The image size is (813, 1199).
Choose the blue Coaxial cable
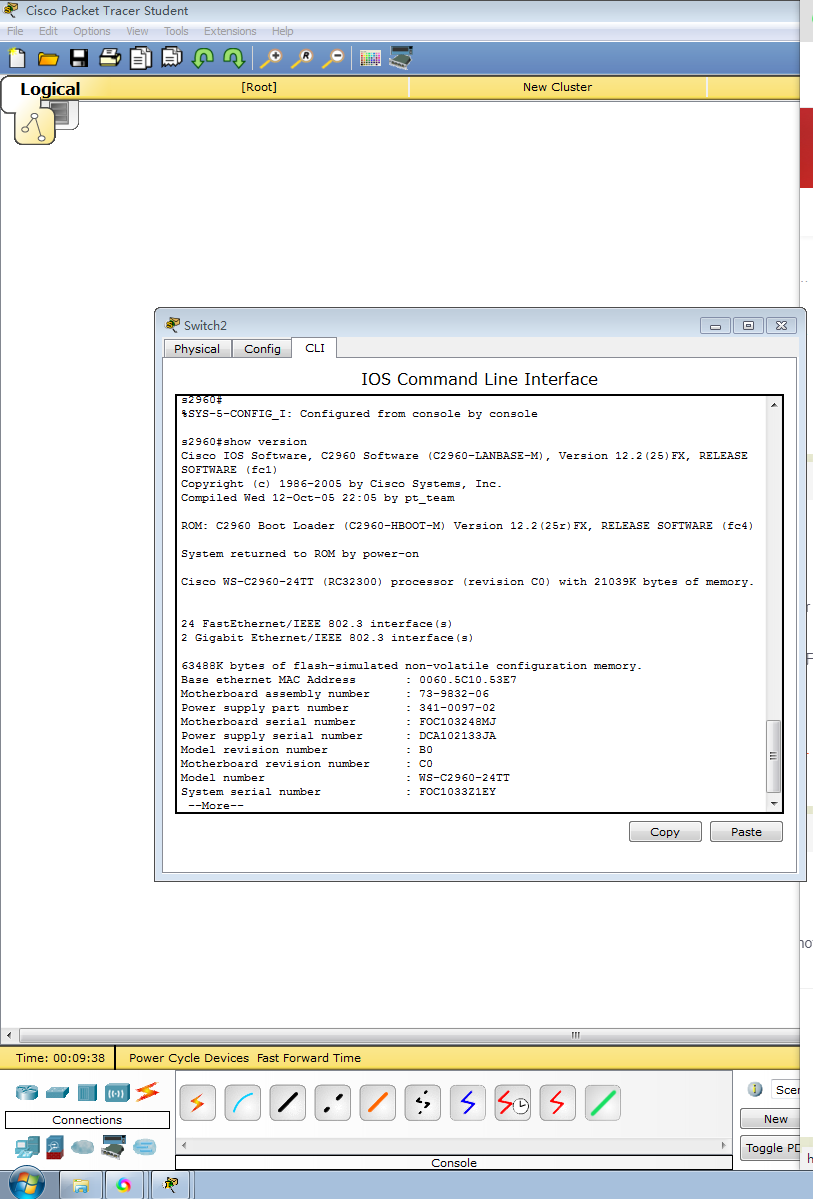point(468,1103)
